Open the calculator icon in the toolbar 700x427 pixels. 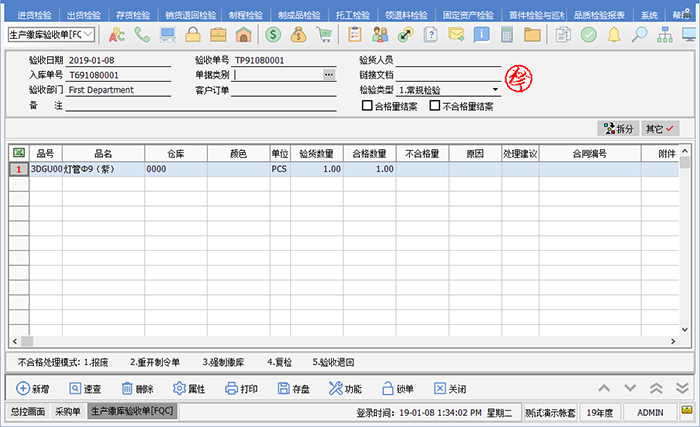pyautogui.click(x=507, y=35)
